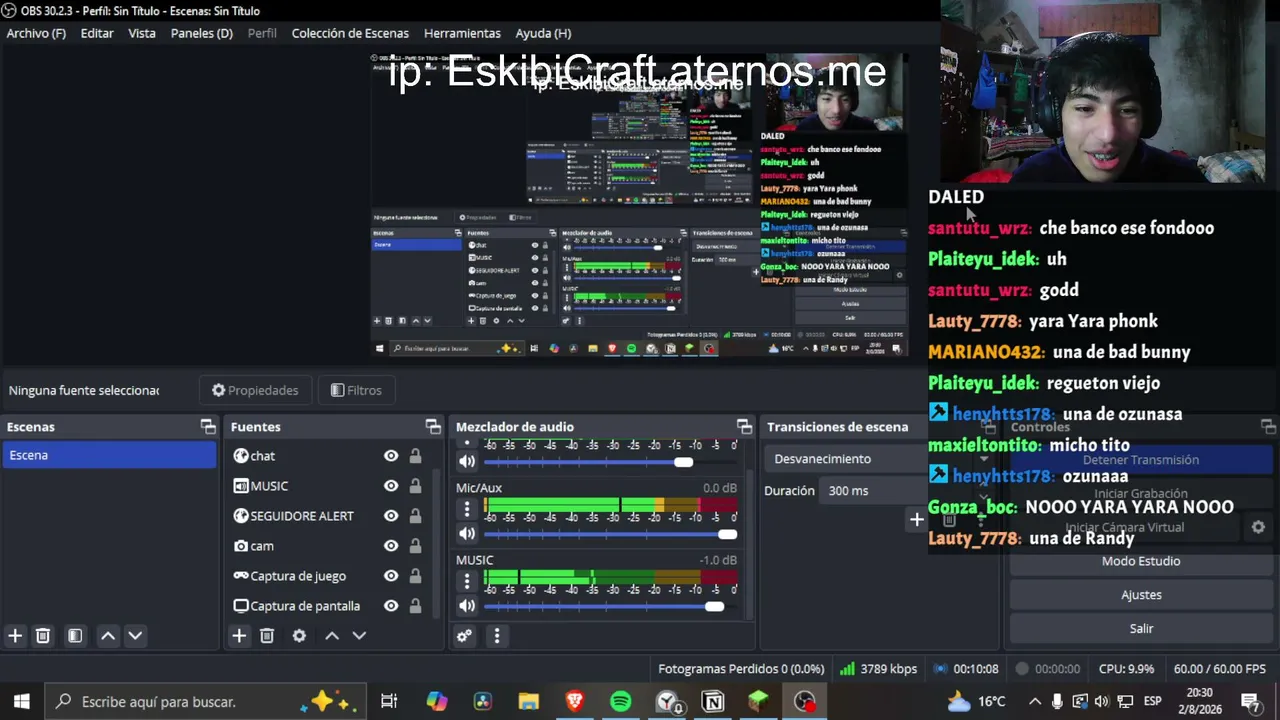Open Brave browser from the taskbar

575,702
